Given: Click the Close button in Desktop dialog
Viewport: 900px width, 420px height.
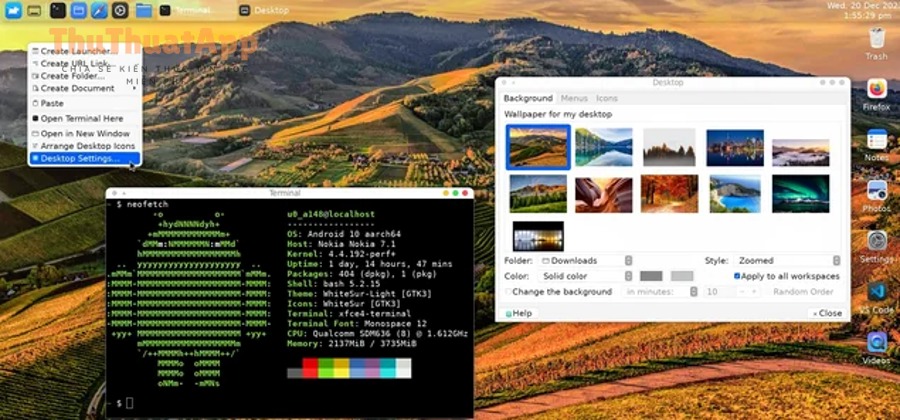Looking at the screenshot, I should click(x=827, y=313).
